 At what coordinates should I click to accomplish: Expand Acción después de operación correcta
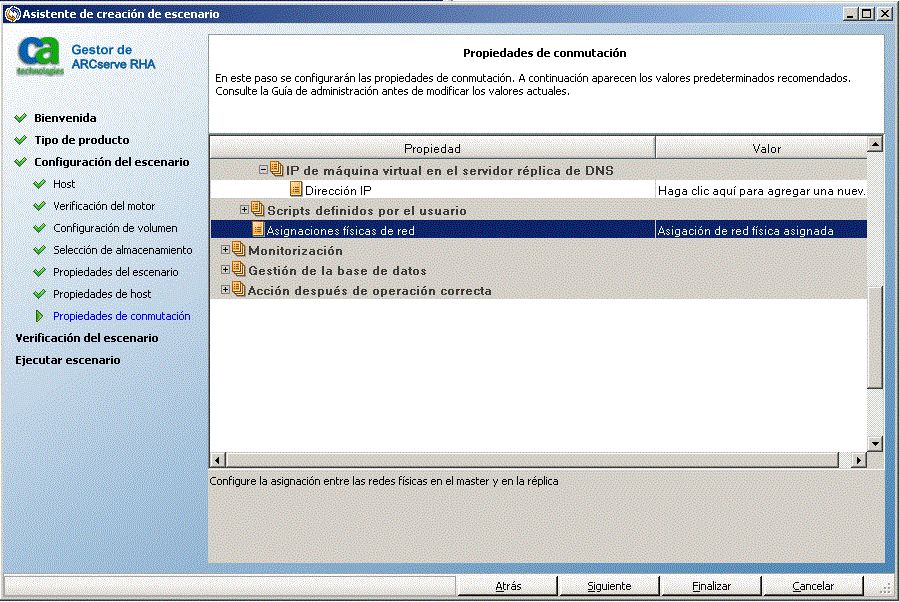(225, 290)
